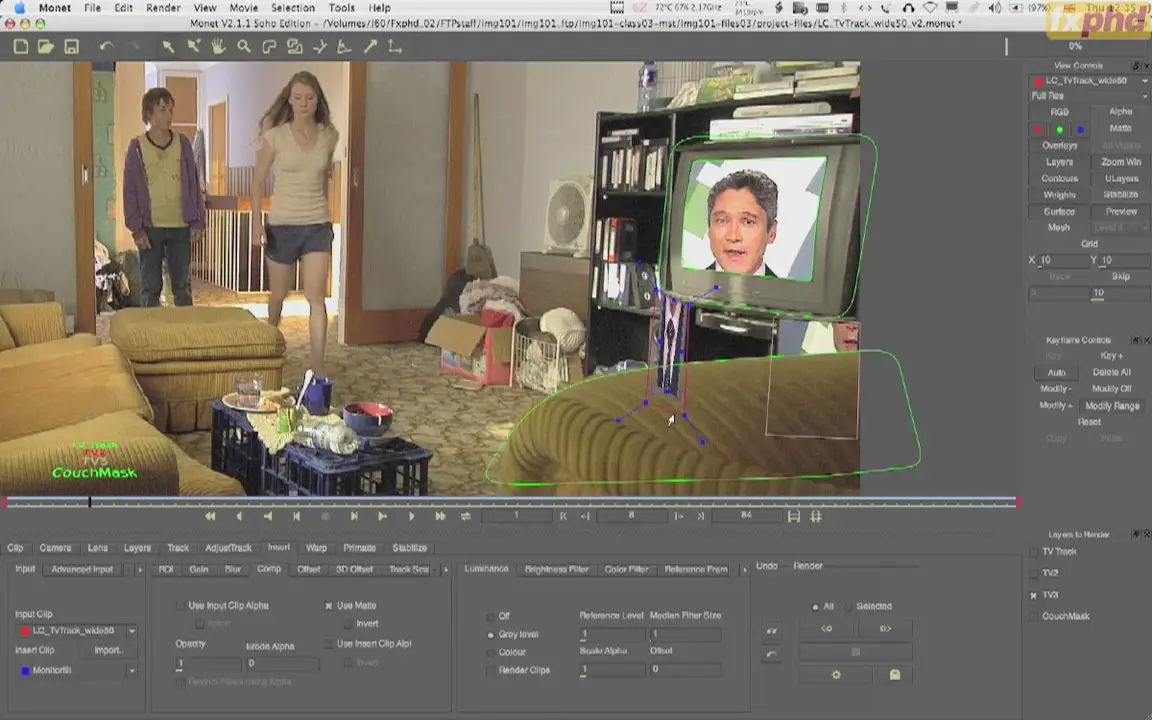Viewport: 1152px width, 720px height.
Task: Enable the Render Clips checkbox
Action: click(x=490, y=670)
